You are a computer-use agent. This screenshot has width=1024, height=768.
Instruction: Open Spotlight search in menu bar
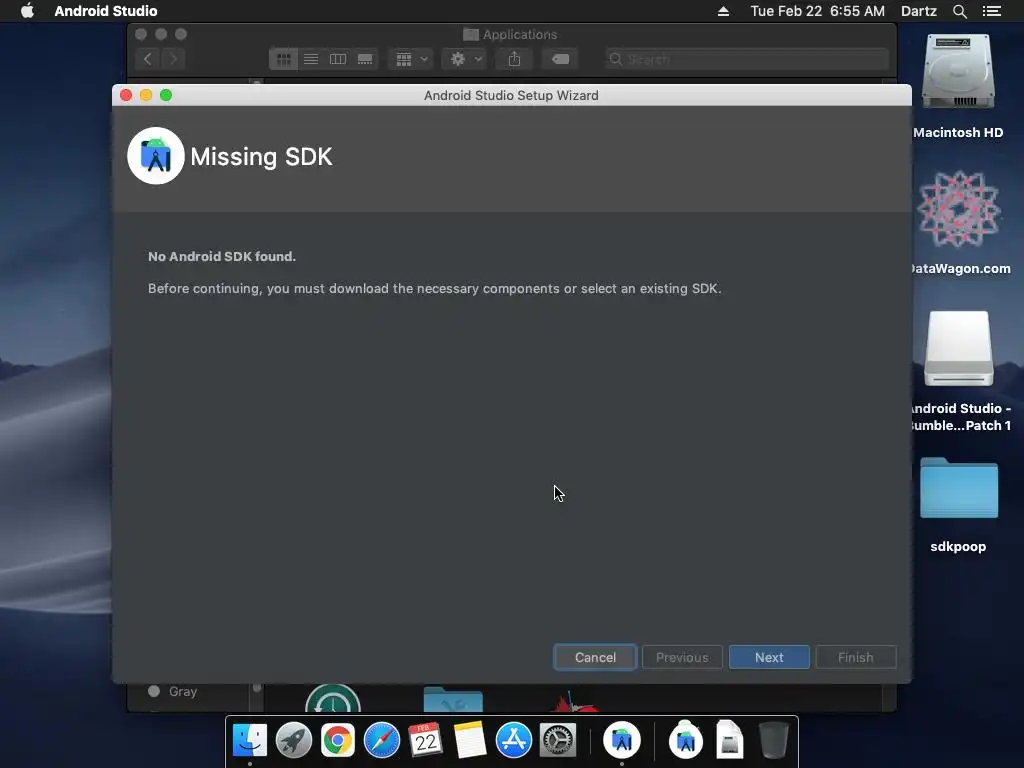[959, 11]
